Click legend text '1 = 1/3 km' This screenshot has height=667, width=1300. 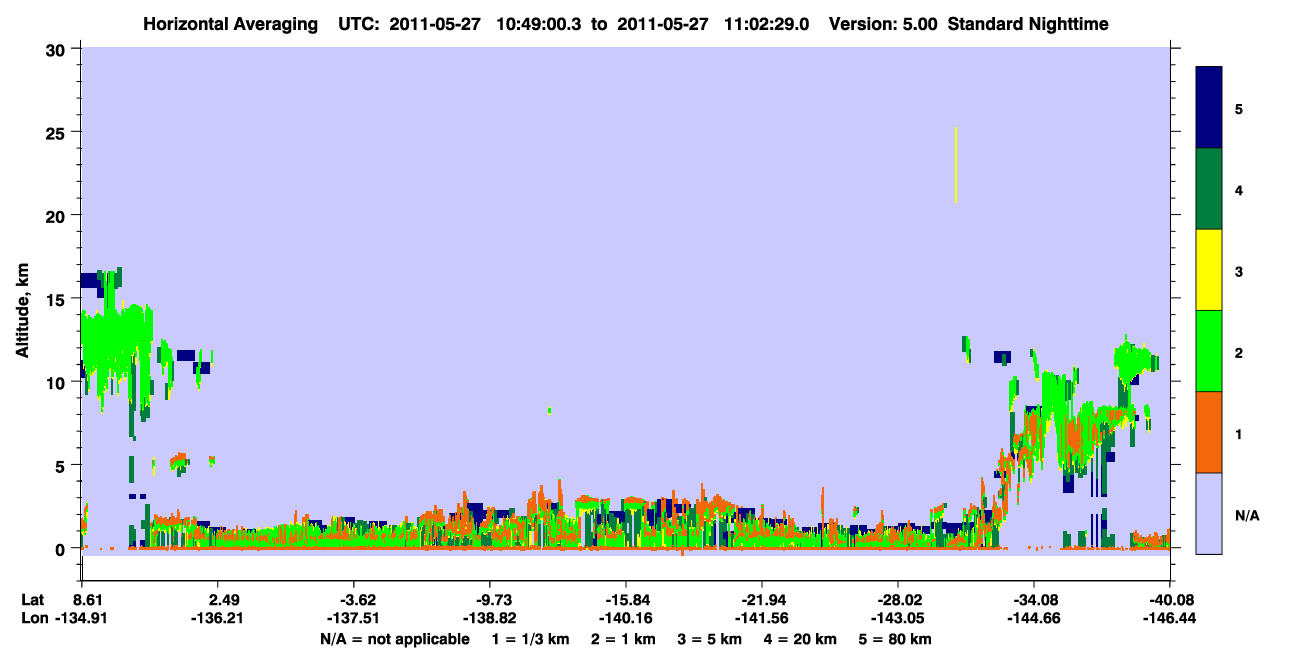pos(532,639)
